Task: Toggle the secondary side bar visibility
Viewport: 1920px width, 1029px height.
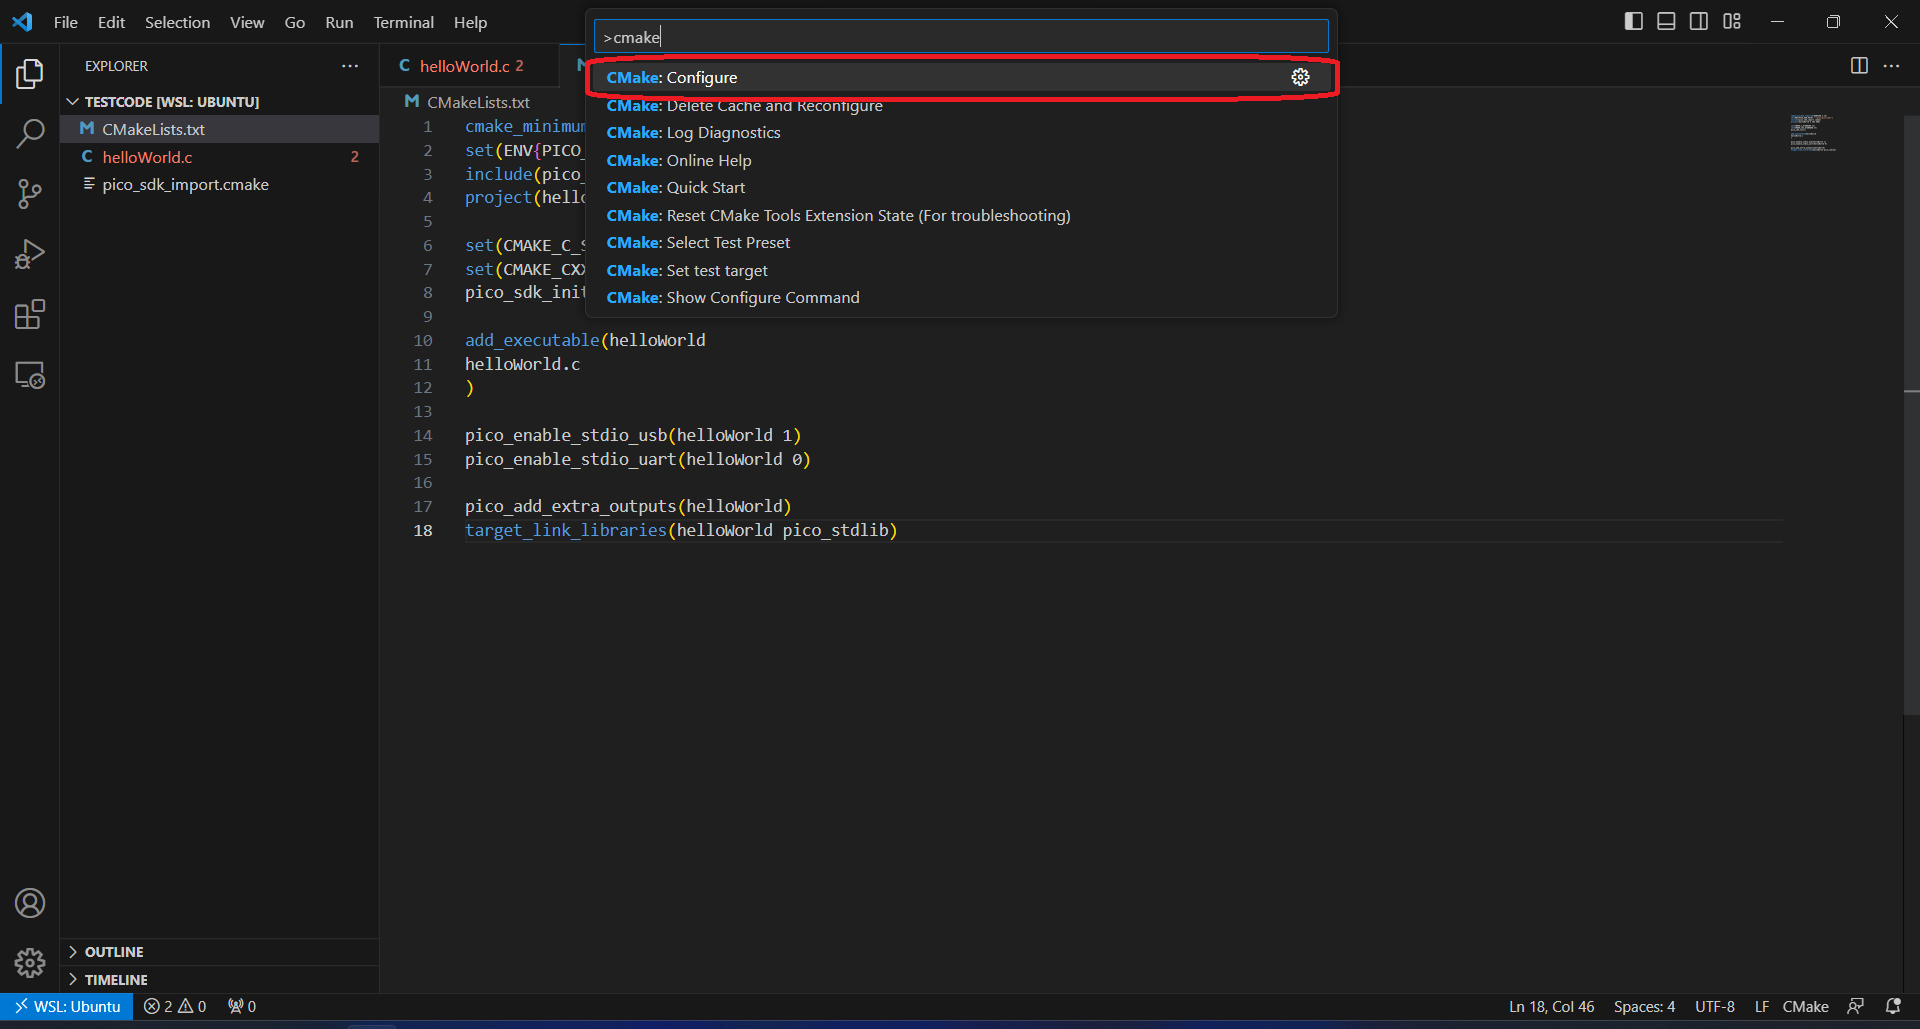Action: pos(1699,21)
